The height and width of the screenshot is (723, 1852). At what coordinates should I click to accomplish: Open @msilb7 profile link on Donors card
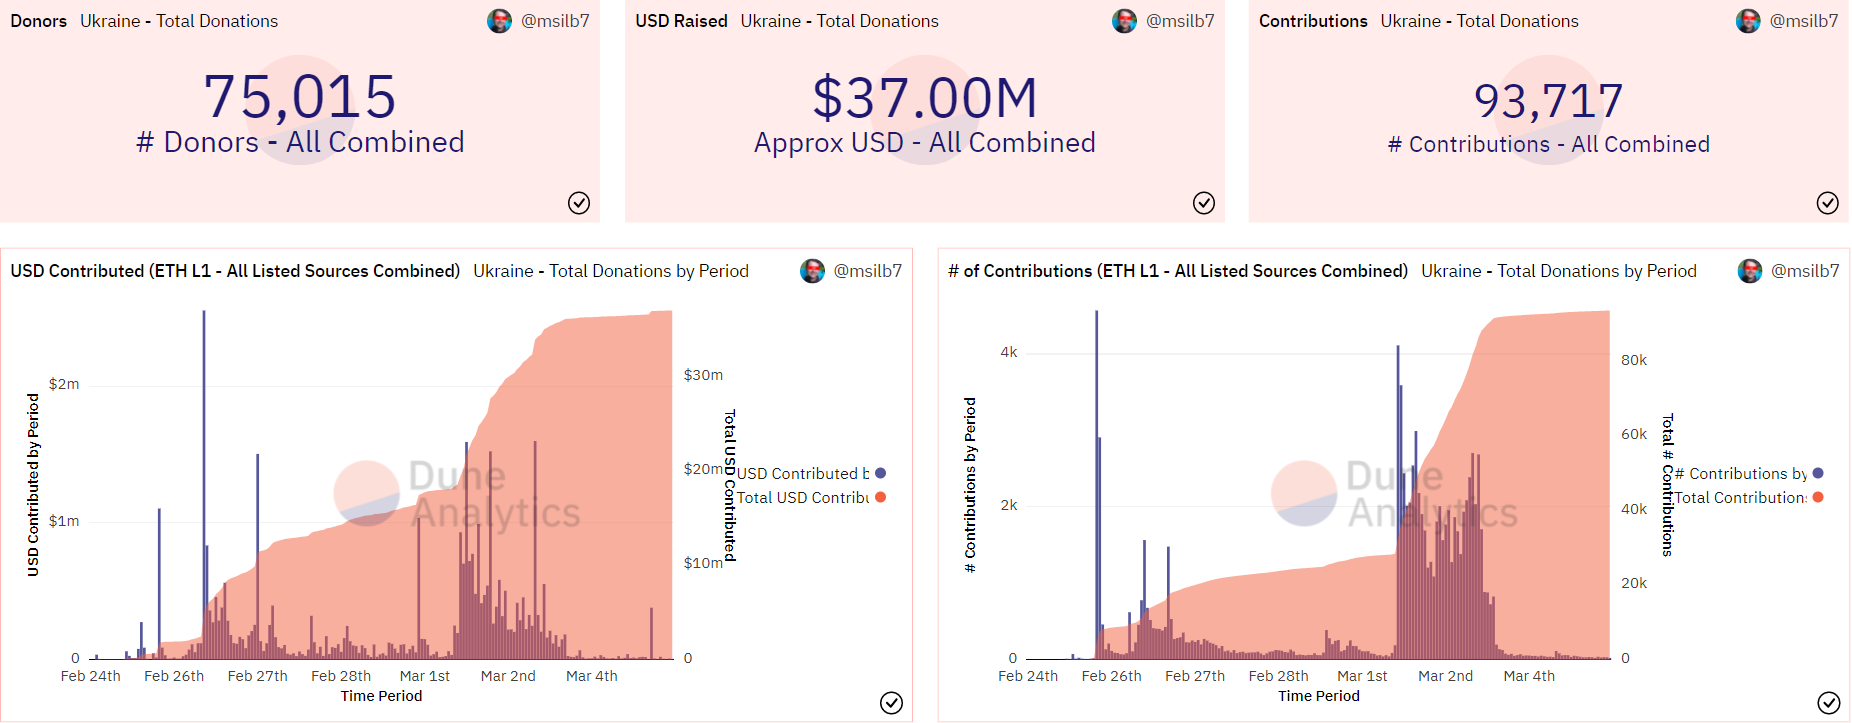tap(555, 21)
